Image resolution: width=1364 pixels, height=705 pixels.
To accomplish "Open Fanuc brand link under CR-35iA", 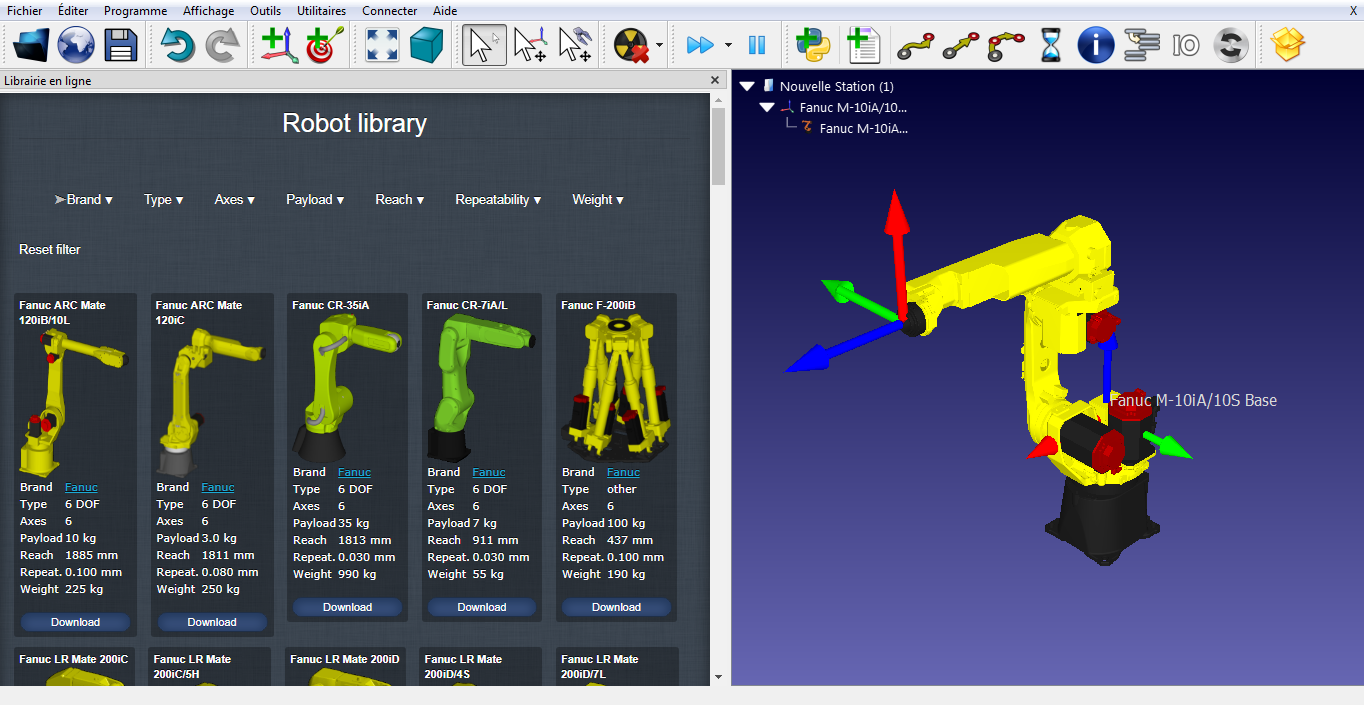I will tap(354, 472).
